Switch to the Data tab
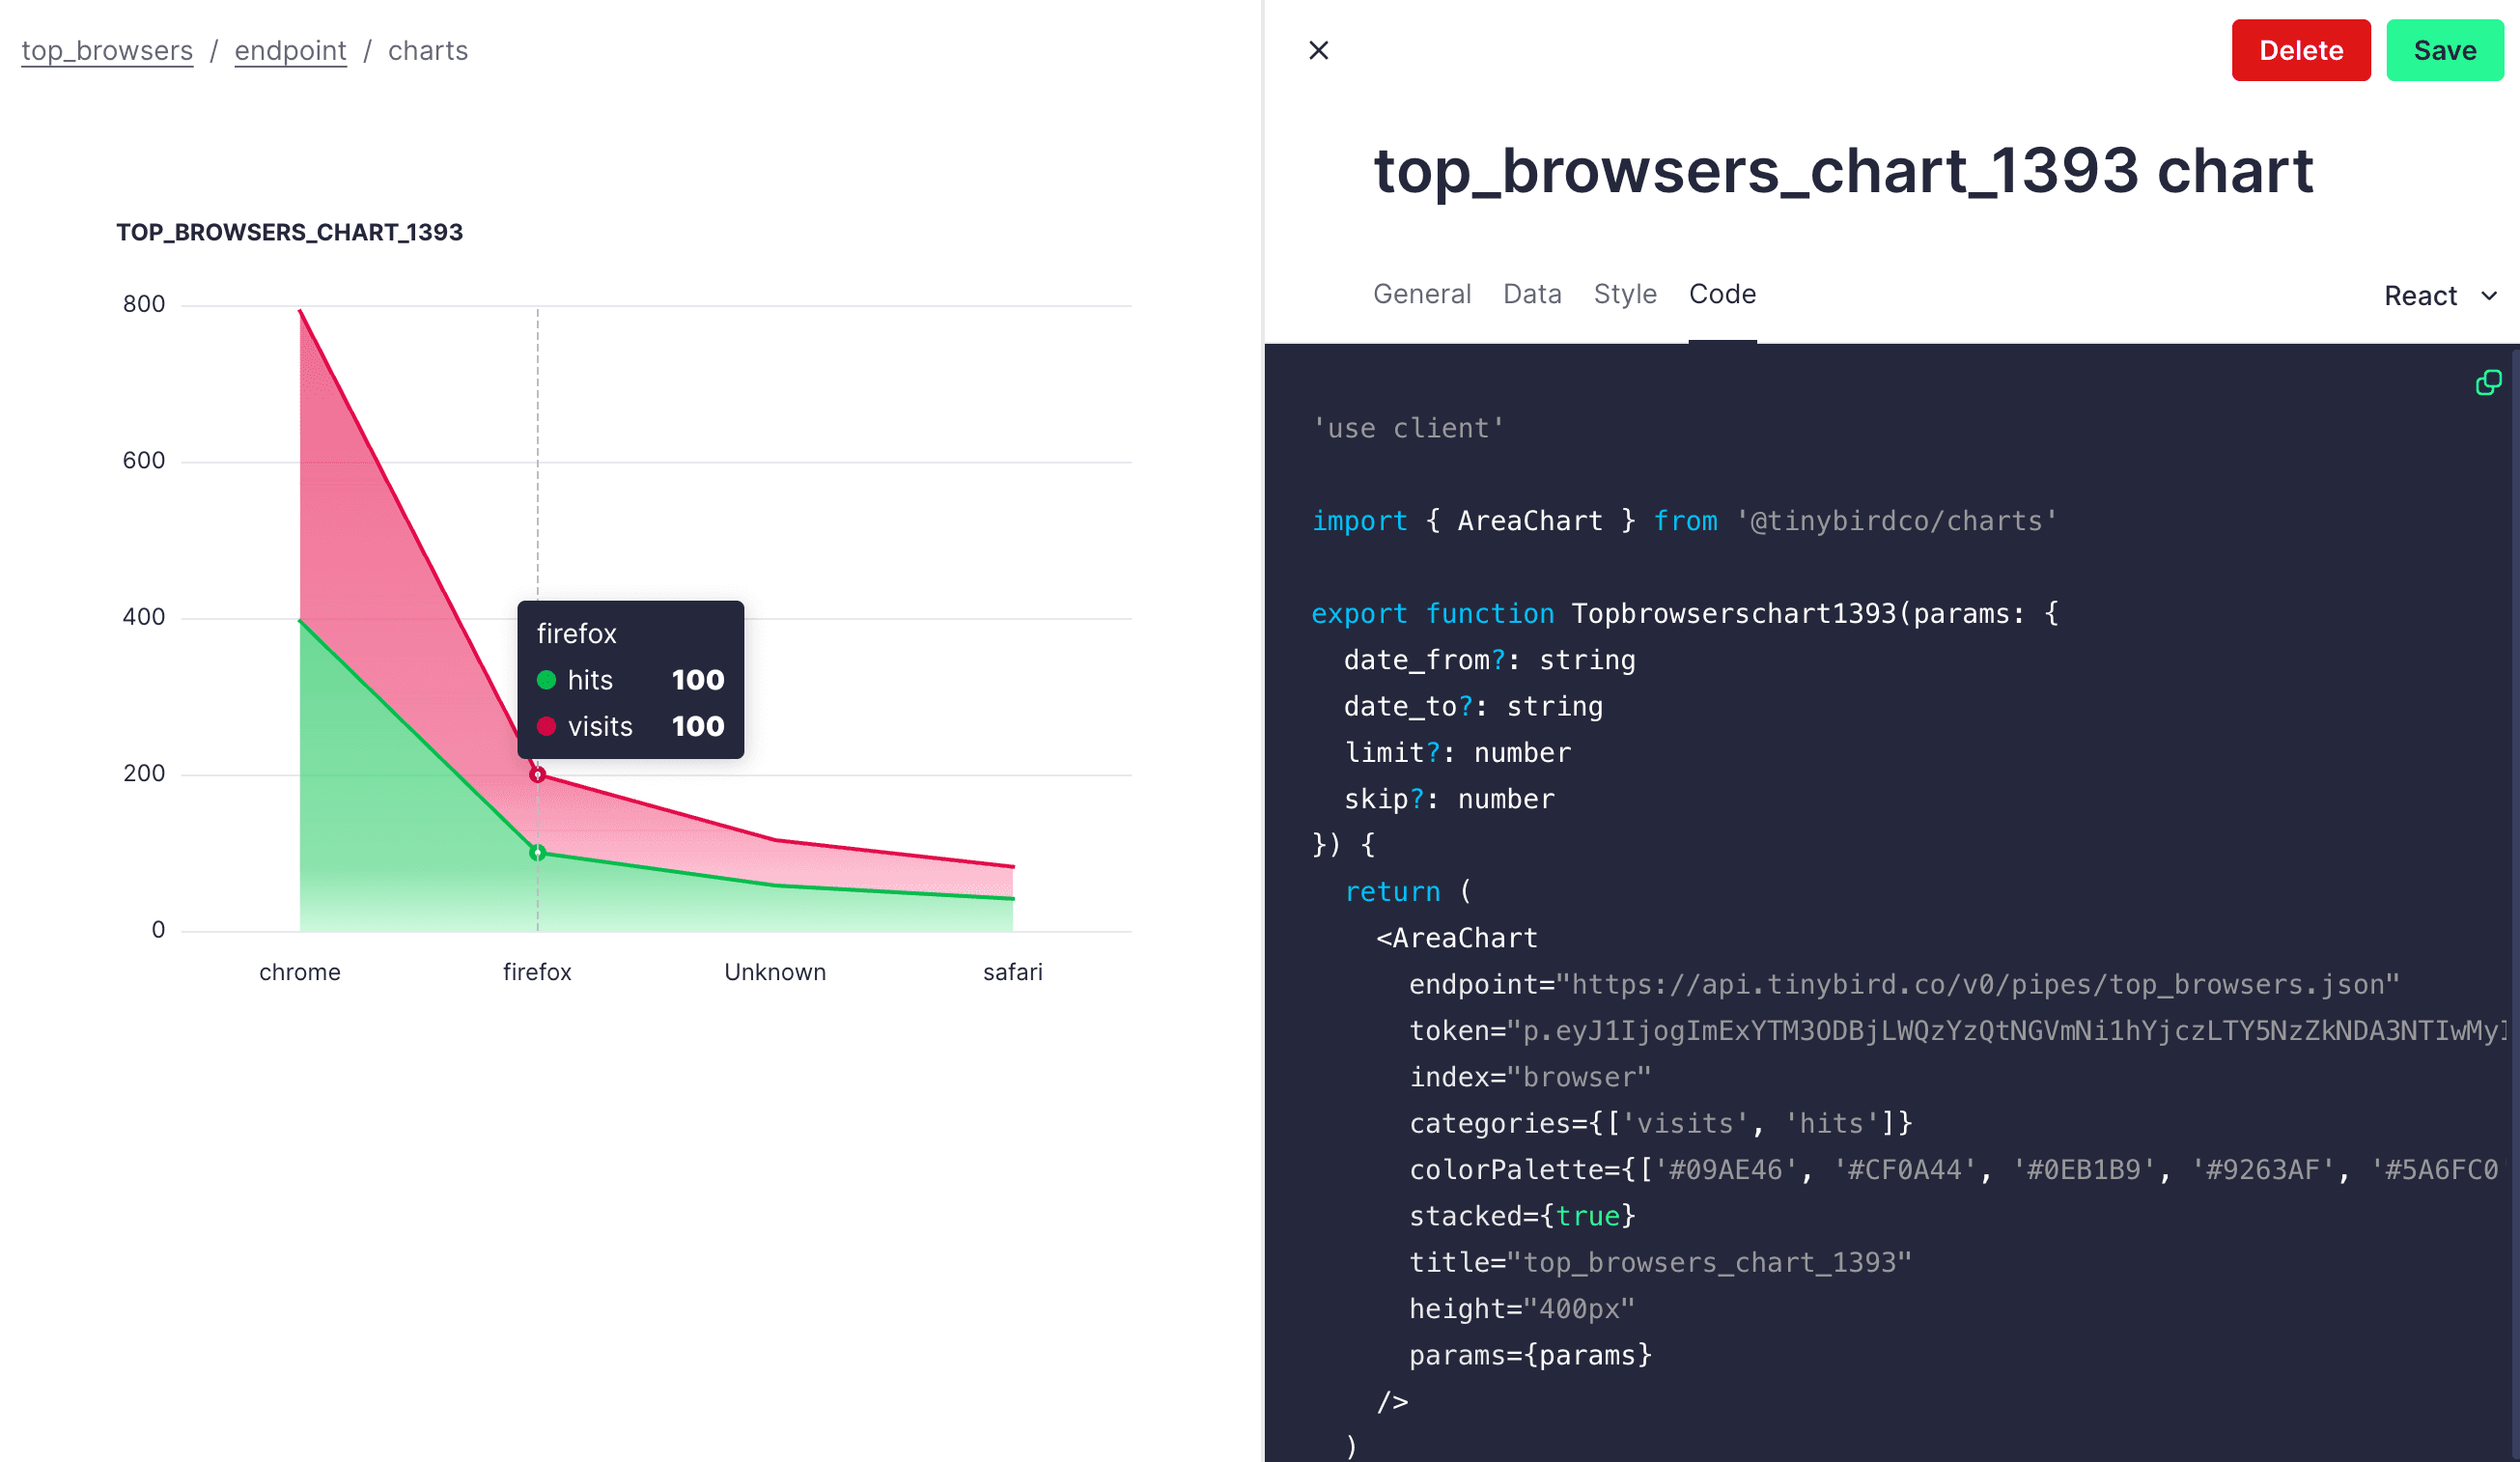Viewport: 2520px width, 1462px height. click(1531, 294)
